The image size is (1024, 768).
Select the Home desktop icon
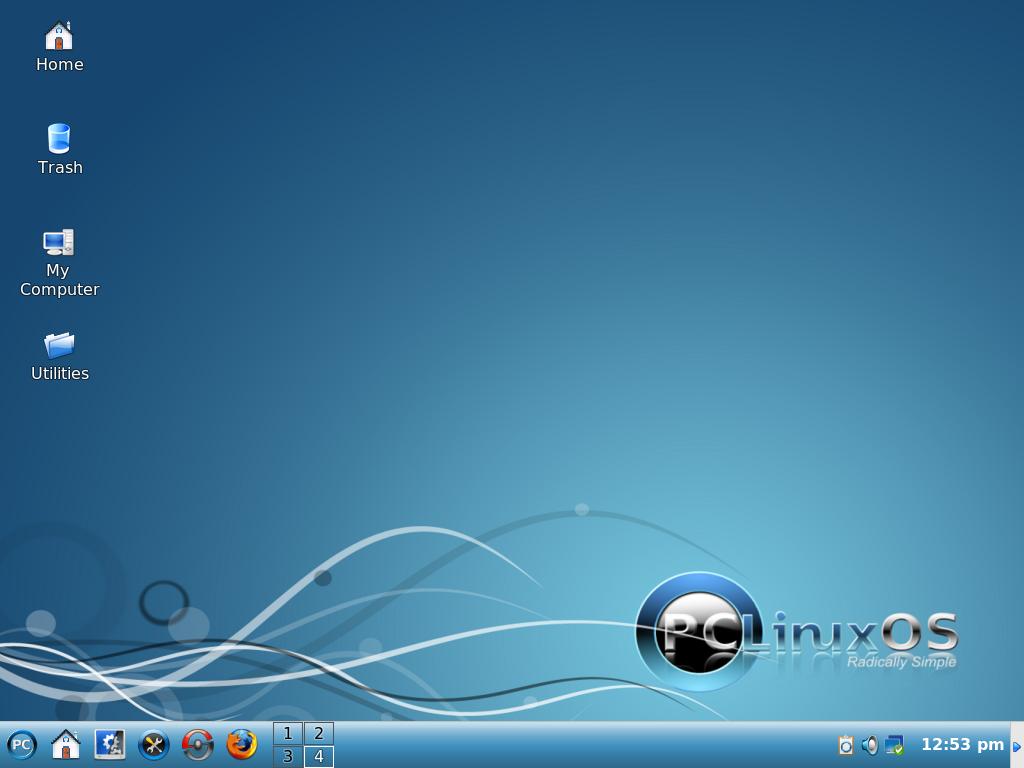click(59, 46)
